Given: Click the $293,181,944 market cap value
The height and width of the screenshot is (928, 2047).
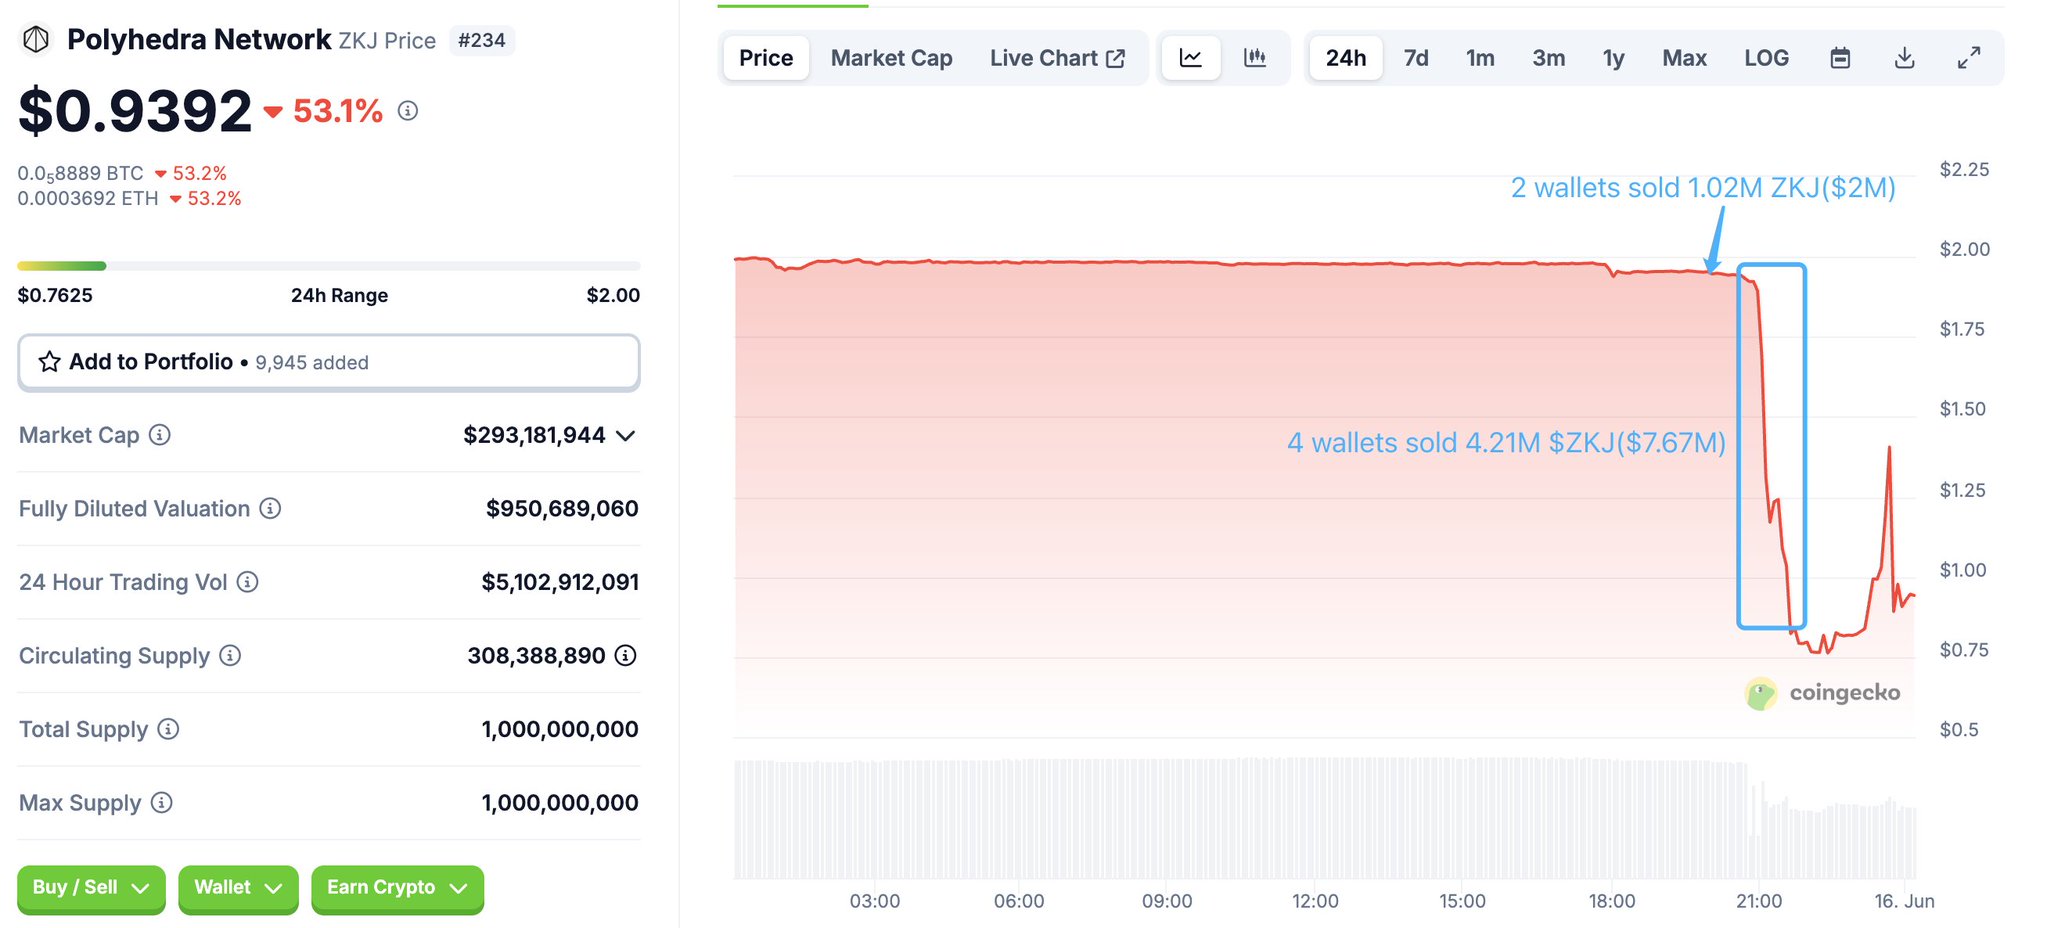Looking at the screenshot, I should point(534,435).
